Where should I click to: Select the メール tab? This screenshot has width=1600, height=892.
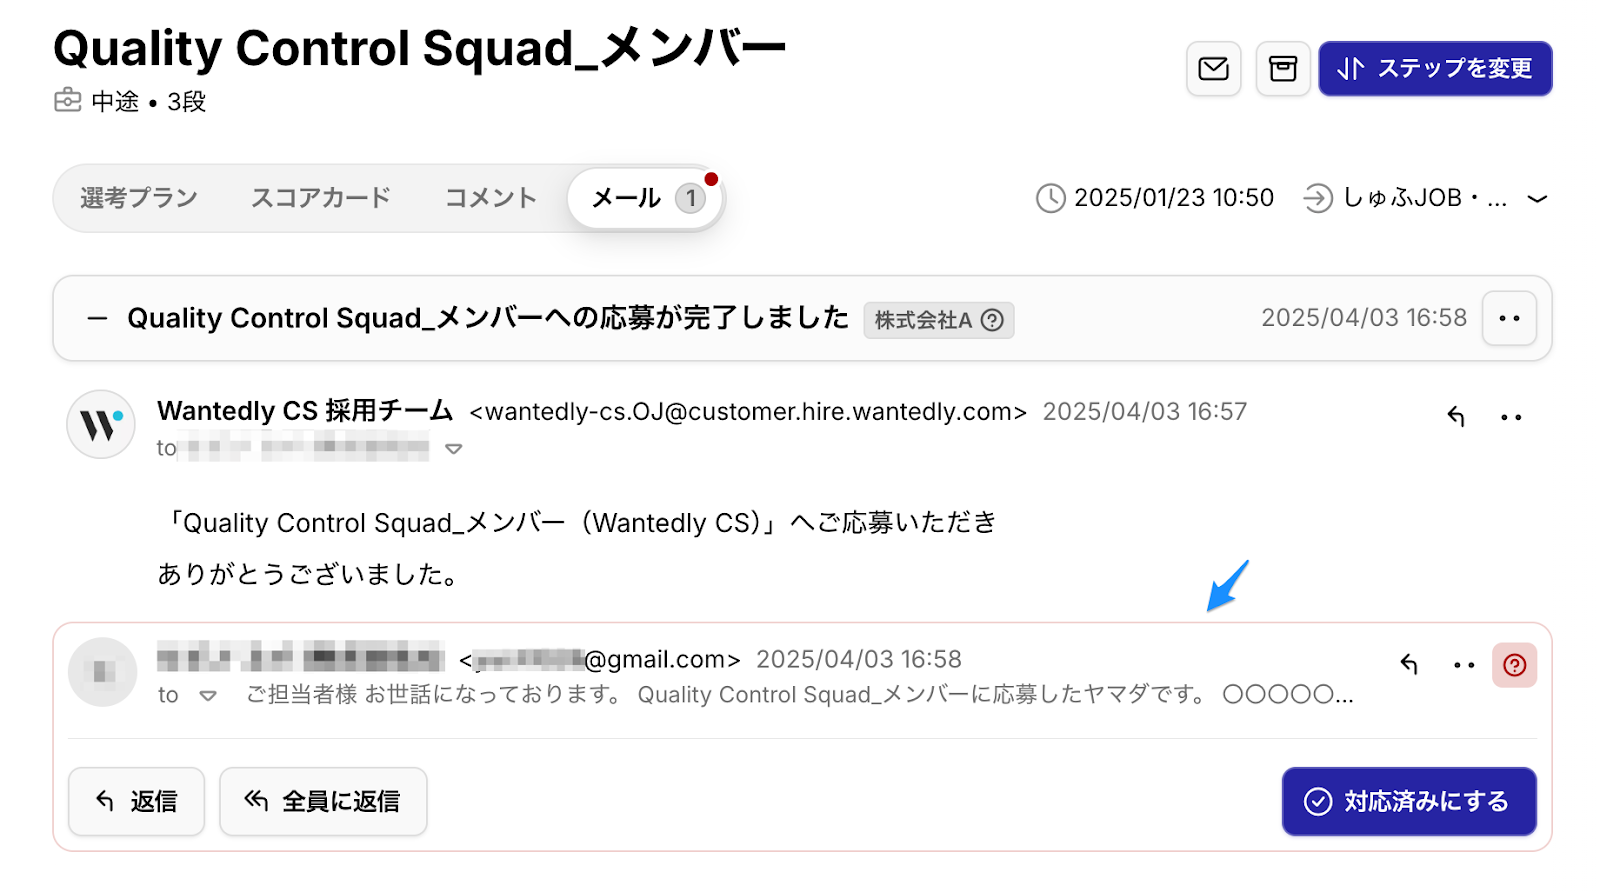click(645, 198)
